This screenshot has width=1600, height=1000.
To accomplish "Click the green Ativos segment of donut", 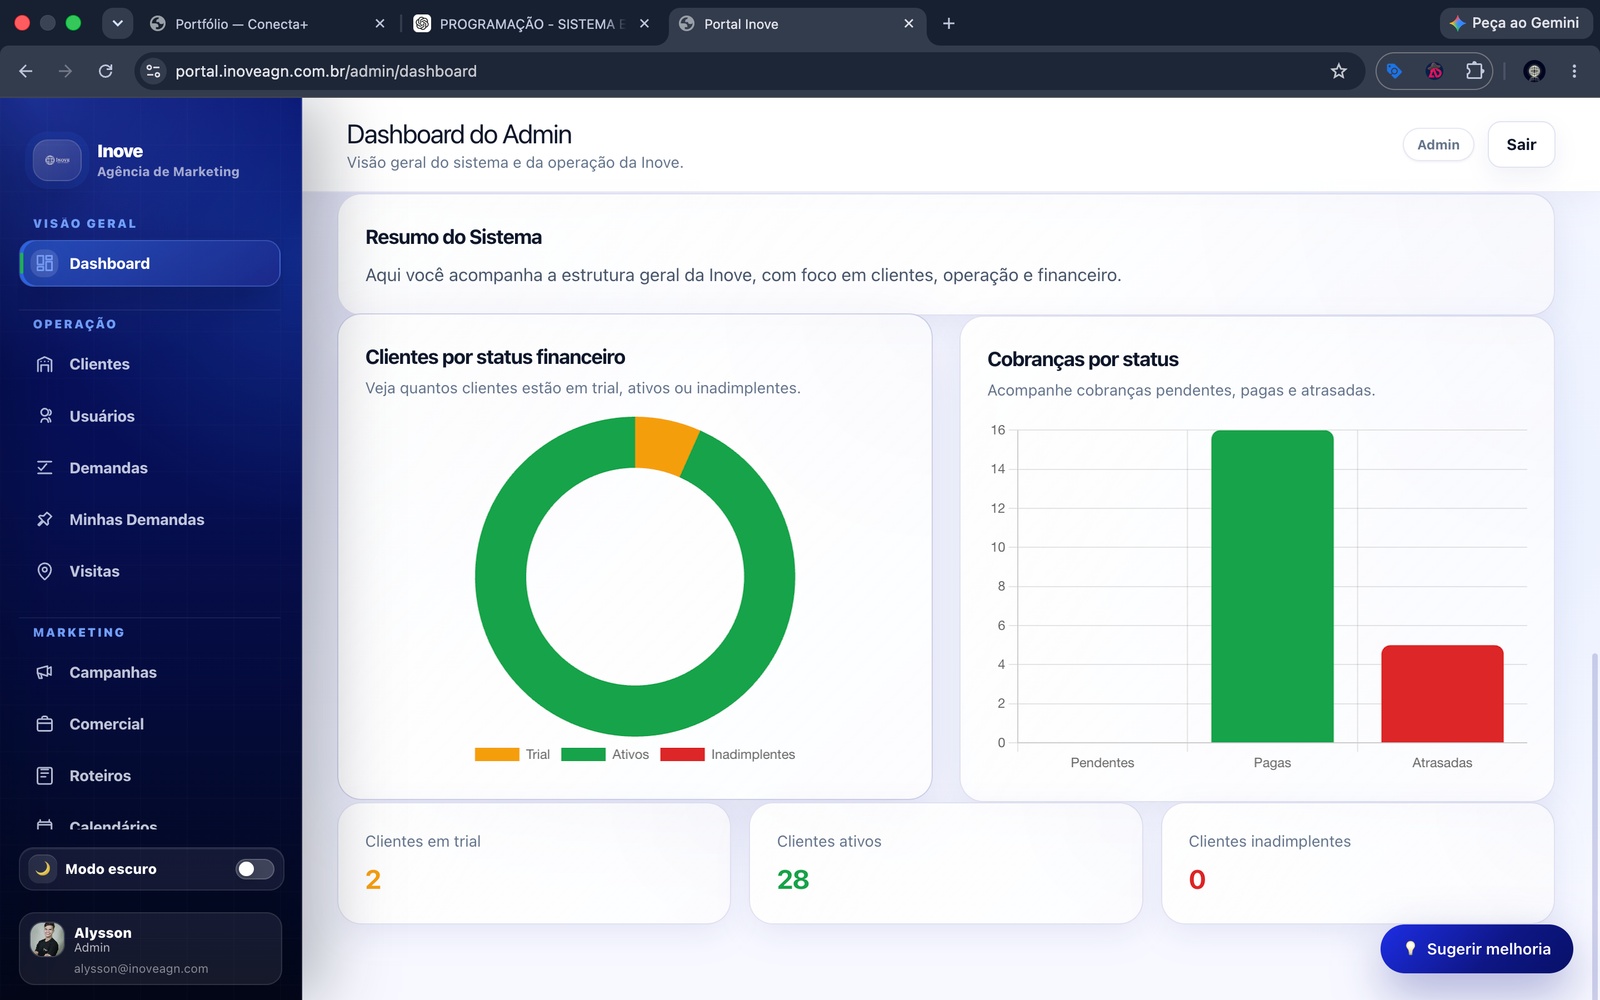I will [x=635, y=711].
